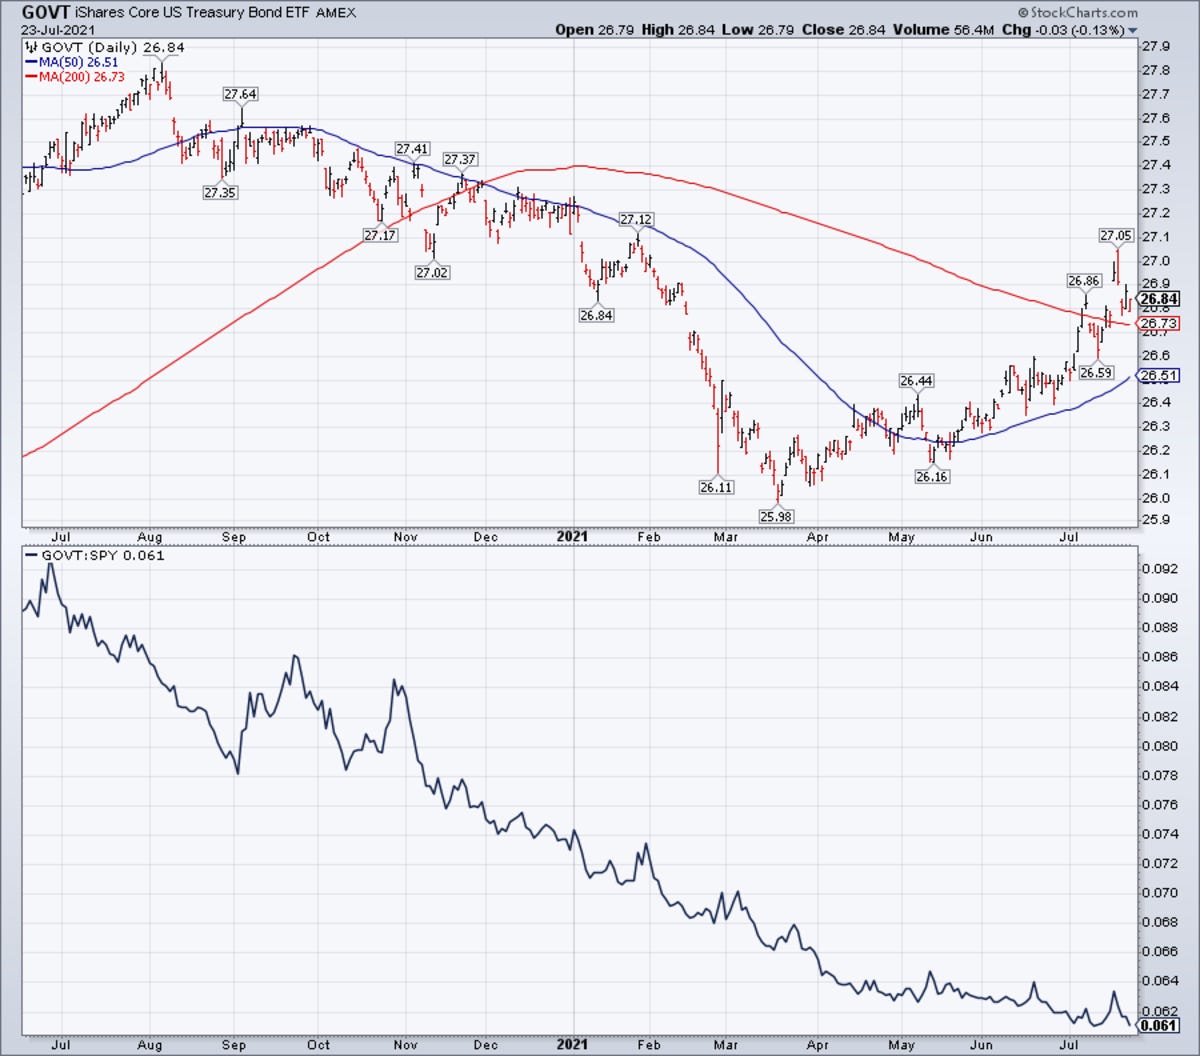Click the 26.59 low price annotation
Screen dimensions: 1200x1056
click(1097, 372)
